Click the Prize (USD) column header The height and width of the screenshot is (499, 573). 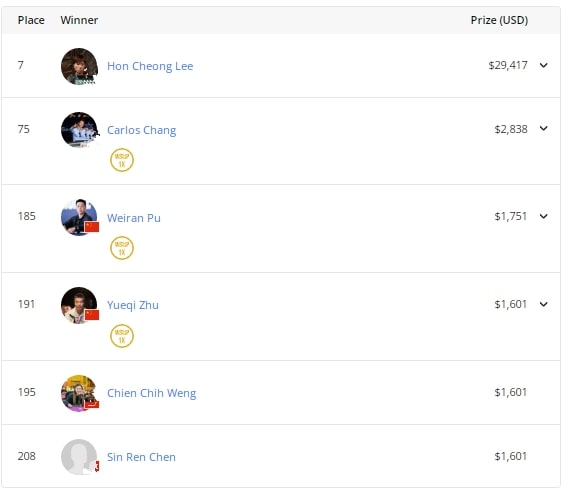499,20
